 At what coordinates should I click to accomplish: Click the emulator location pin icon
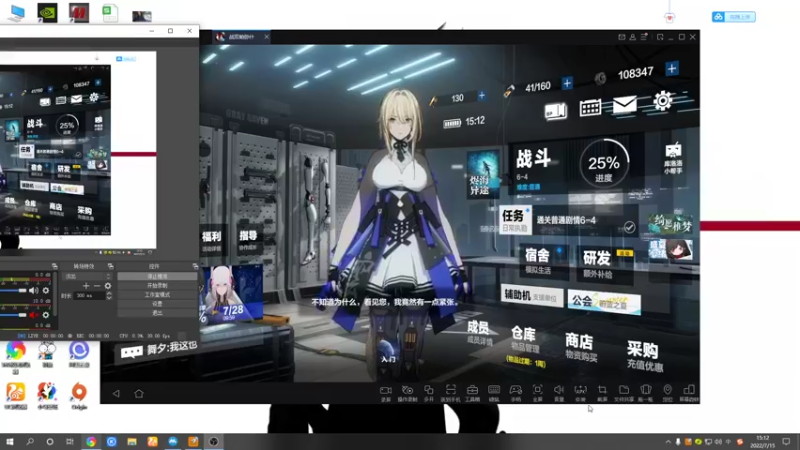pos(667,392)
